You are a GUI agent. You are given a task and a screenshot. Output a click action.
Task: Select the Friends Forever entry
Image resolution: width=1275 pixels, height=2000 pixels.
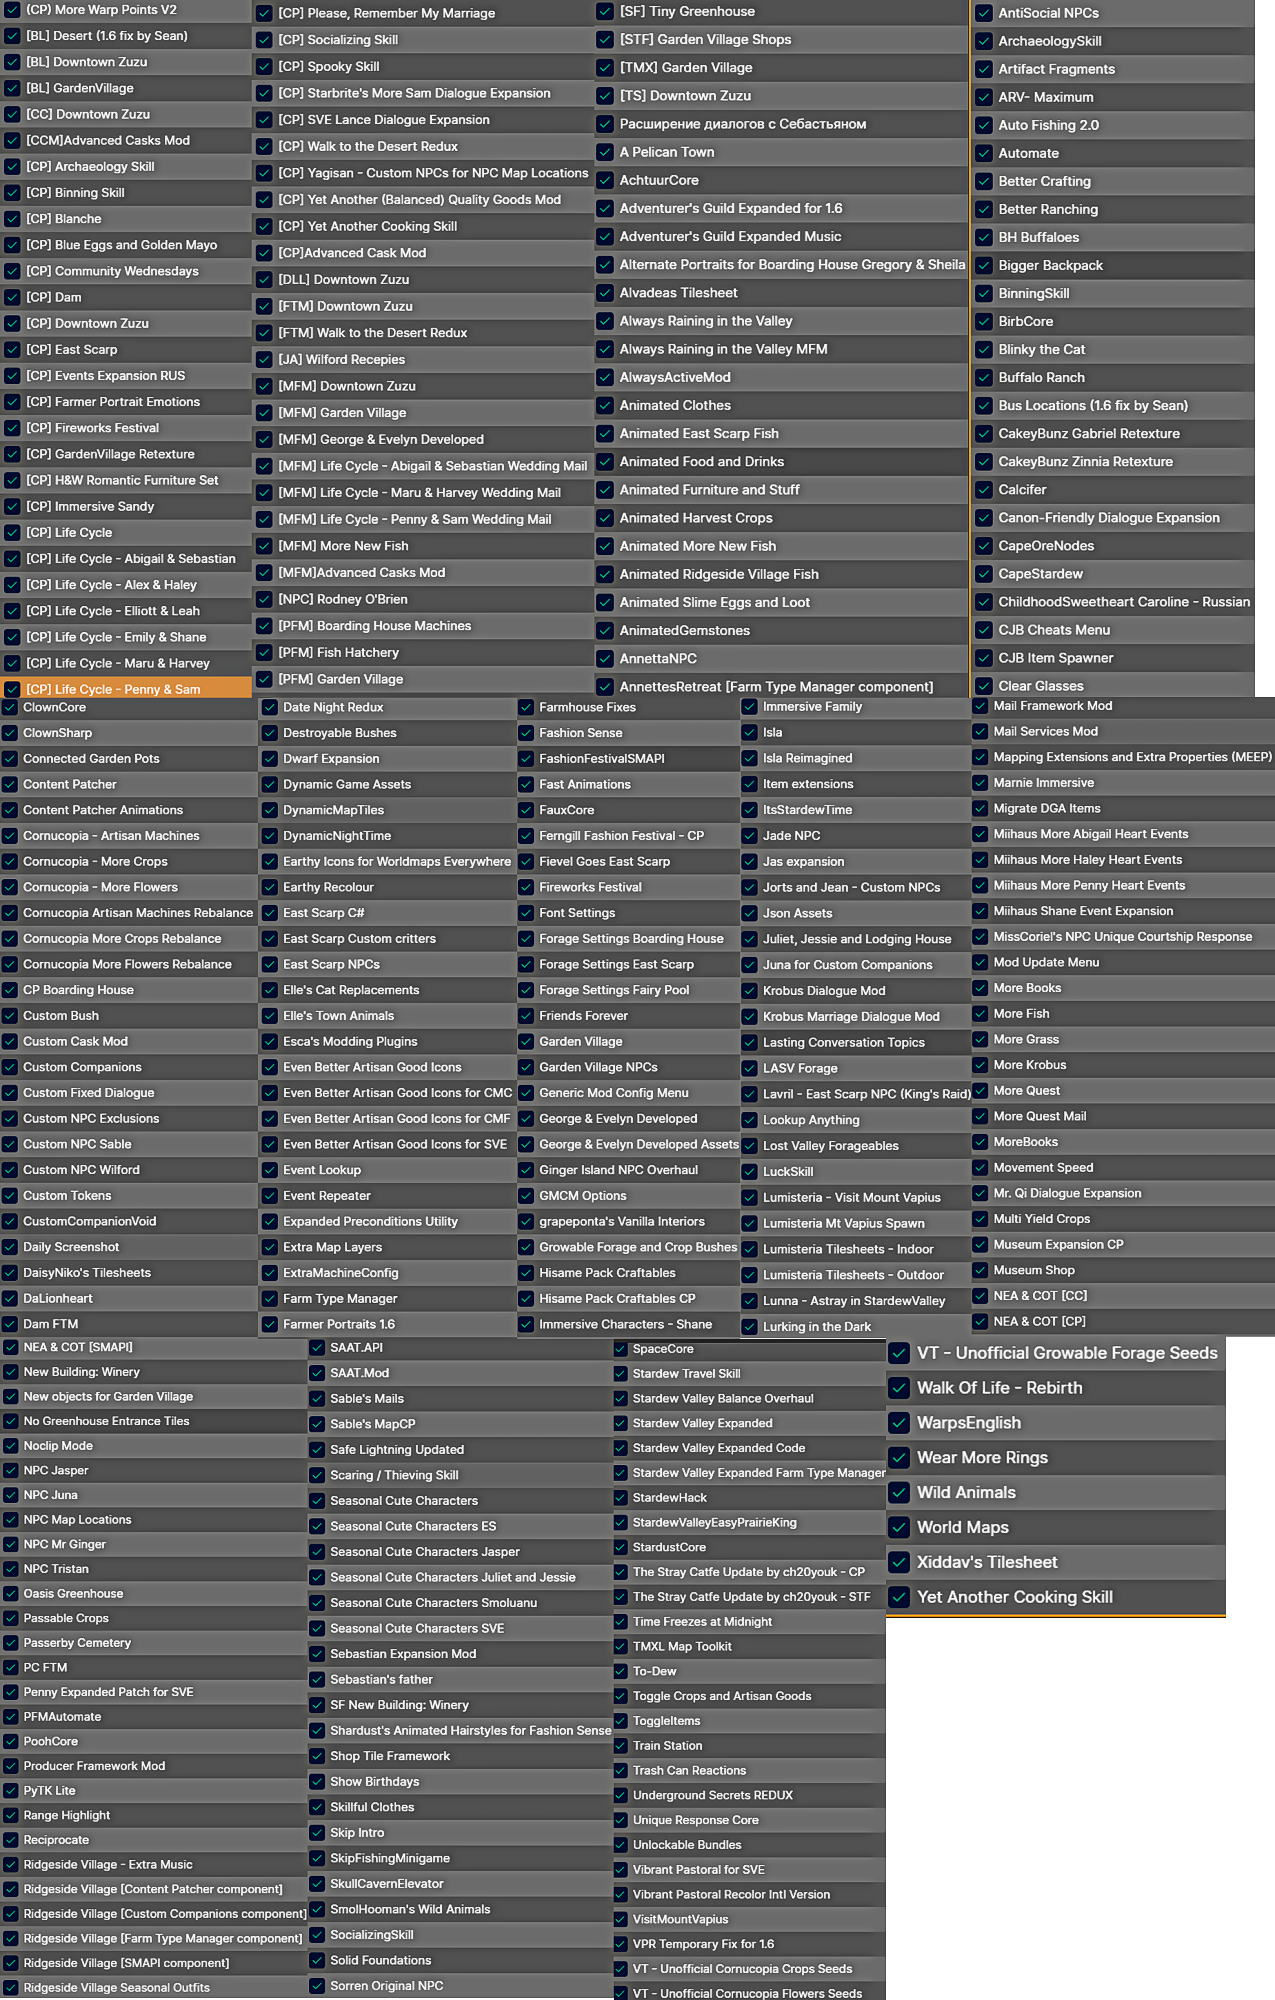[x=627, y=1016]
